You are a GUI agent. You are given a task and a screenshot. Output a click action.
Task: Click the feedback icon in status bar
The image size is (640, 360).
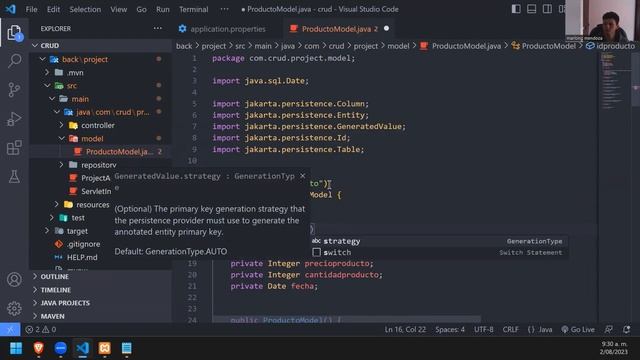(609, 329)
